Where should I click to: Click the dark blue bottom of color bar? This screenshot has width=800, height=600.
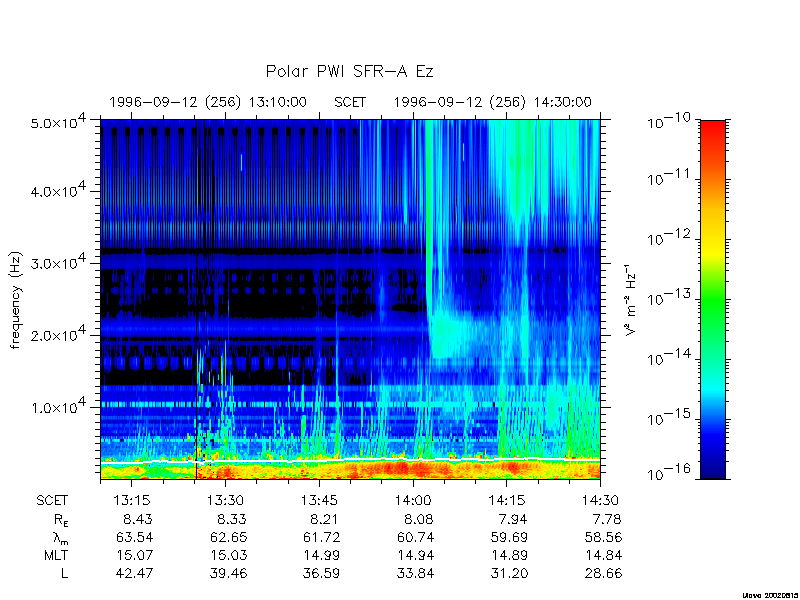(713, 467)
